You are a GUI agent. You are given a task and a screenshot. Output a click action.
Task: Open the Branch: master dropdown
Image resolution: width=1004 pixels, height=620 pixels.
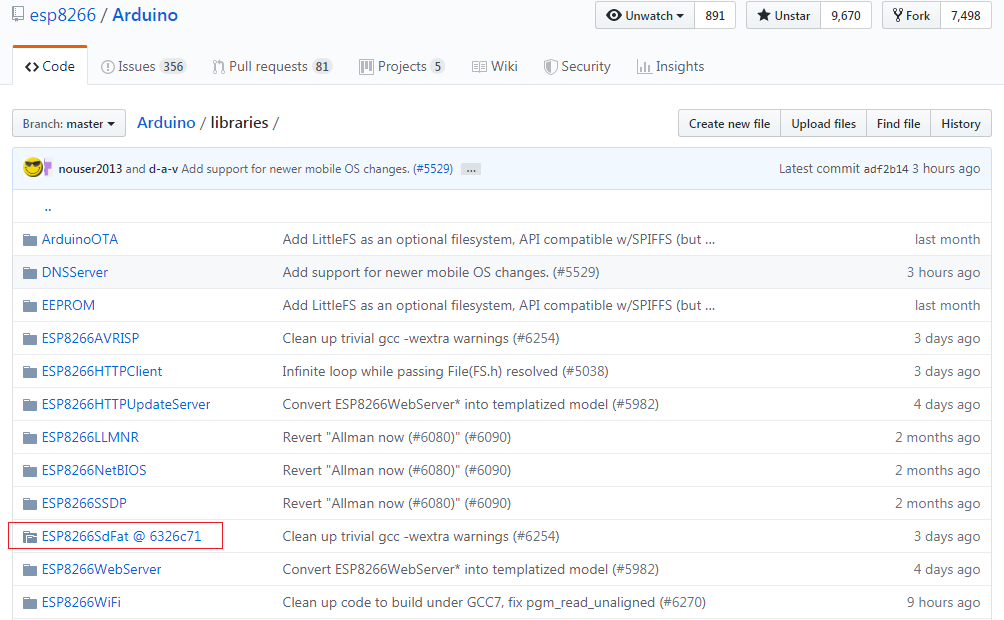click(68, 122)
